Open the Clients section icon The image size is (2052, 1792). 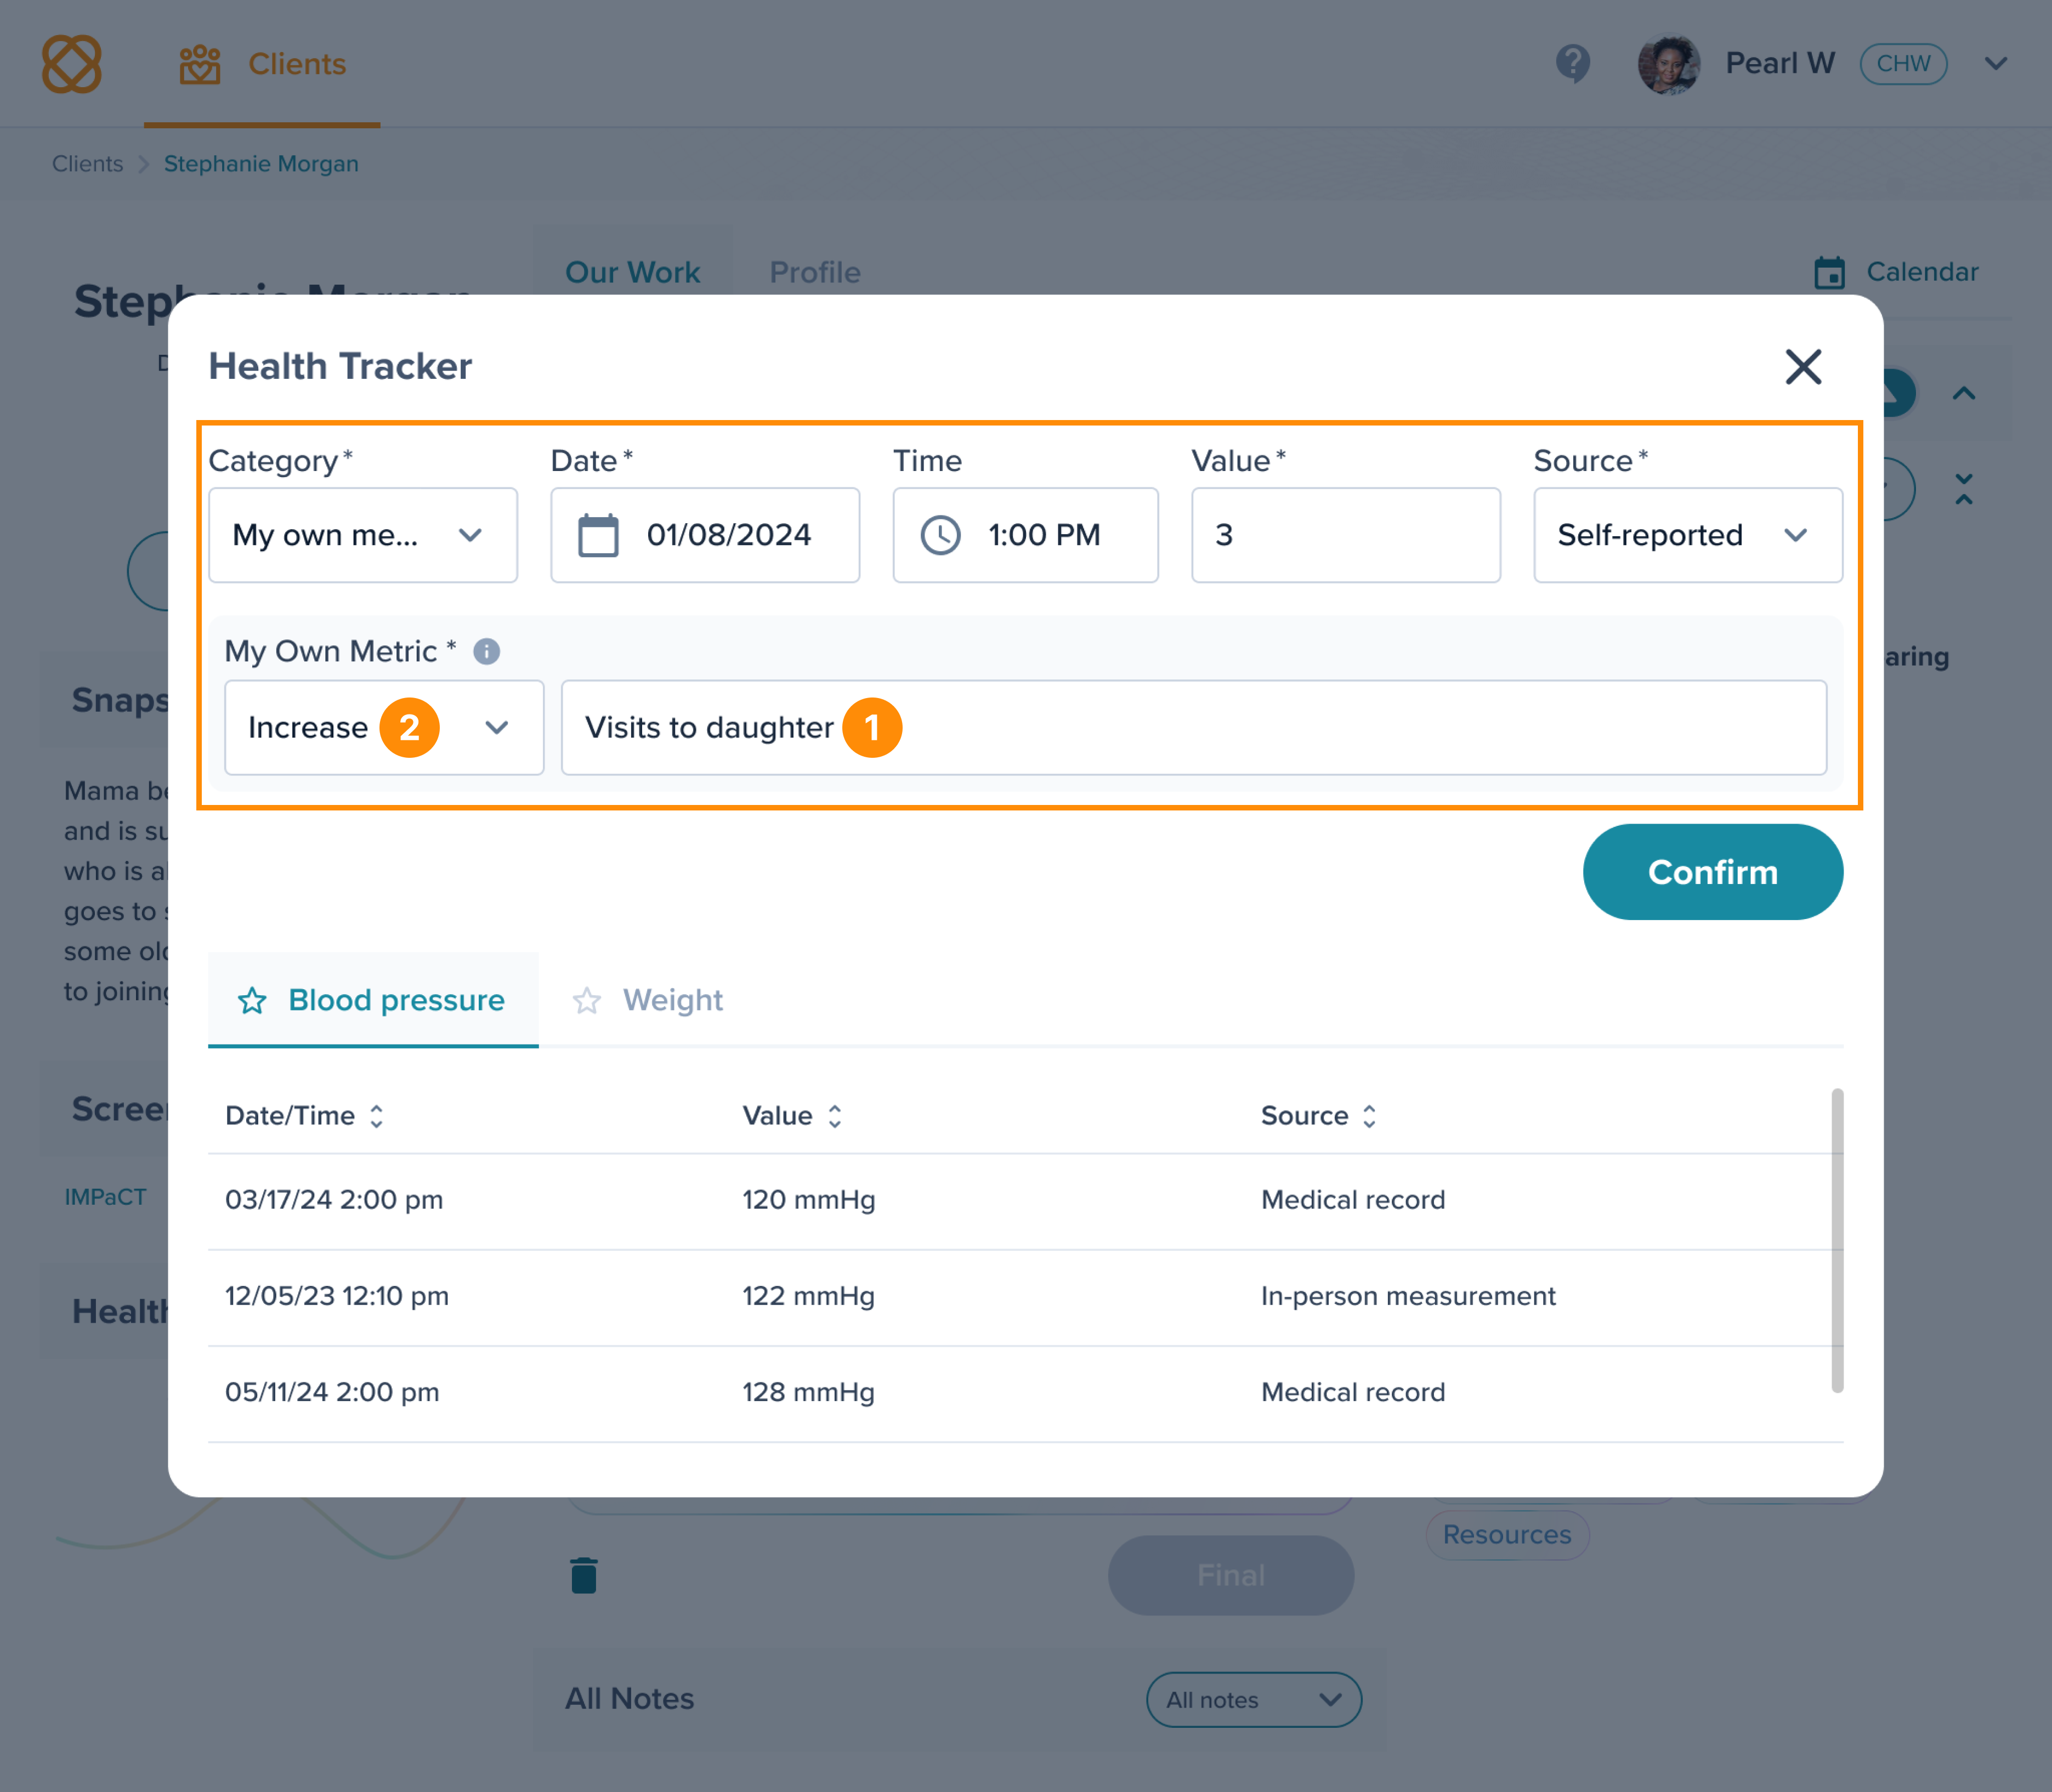[200, 64]
